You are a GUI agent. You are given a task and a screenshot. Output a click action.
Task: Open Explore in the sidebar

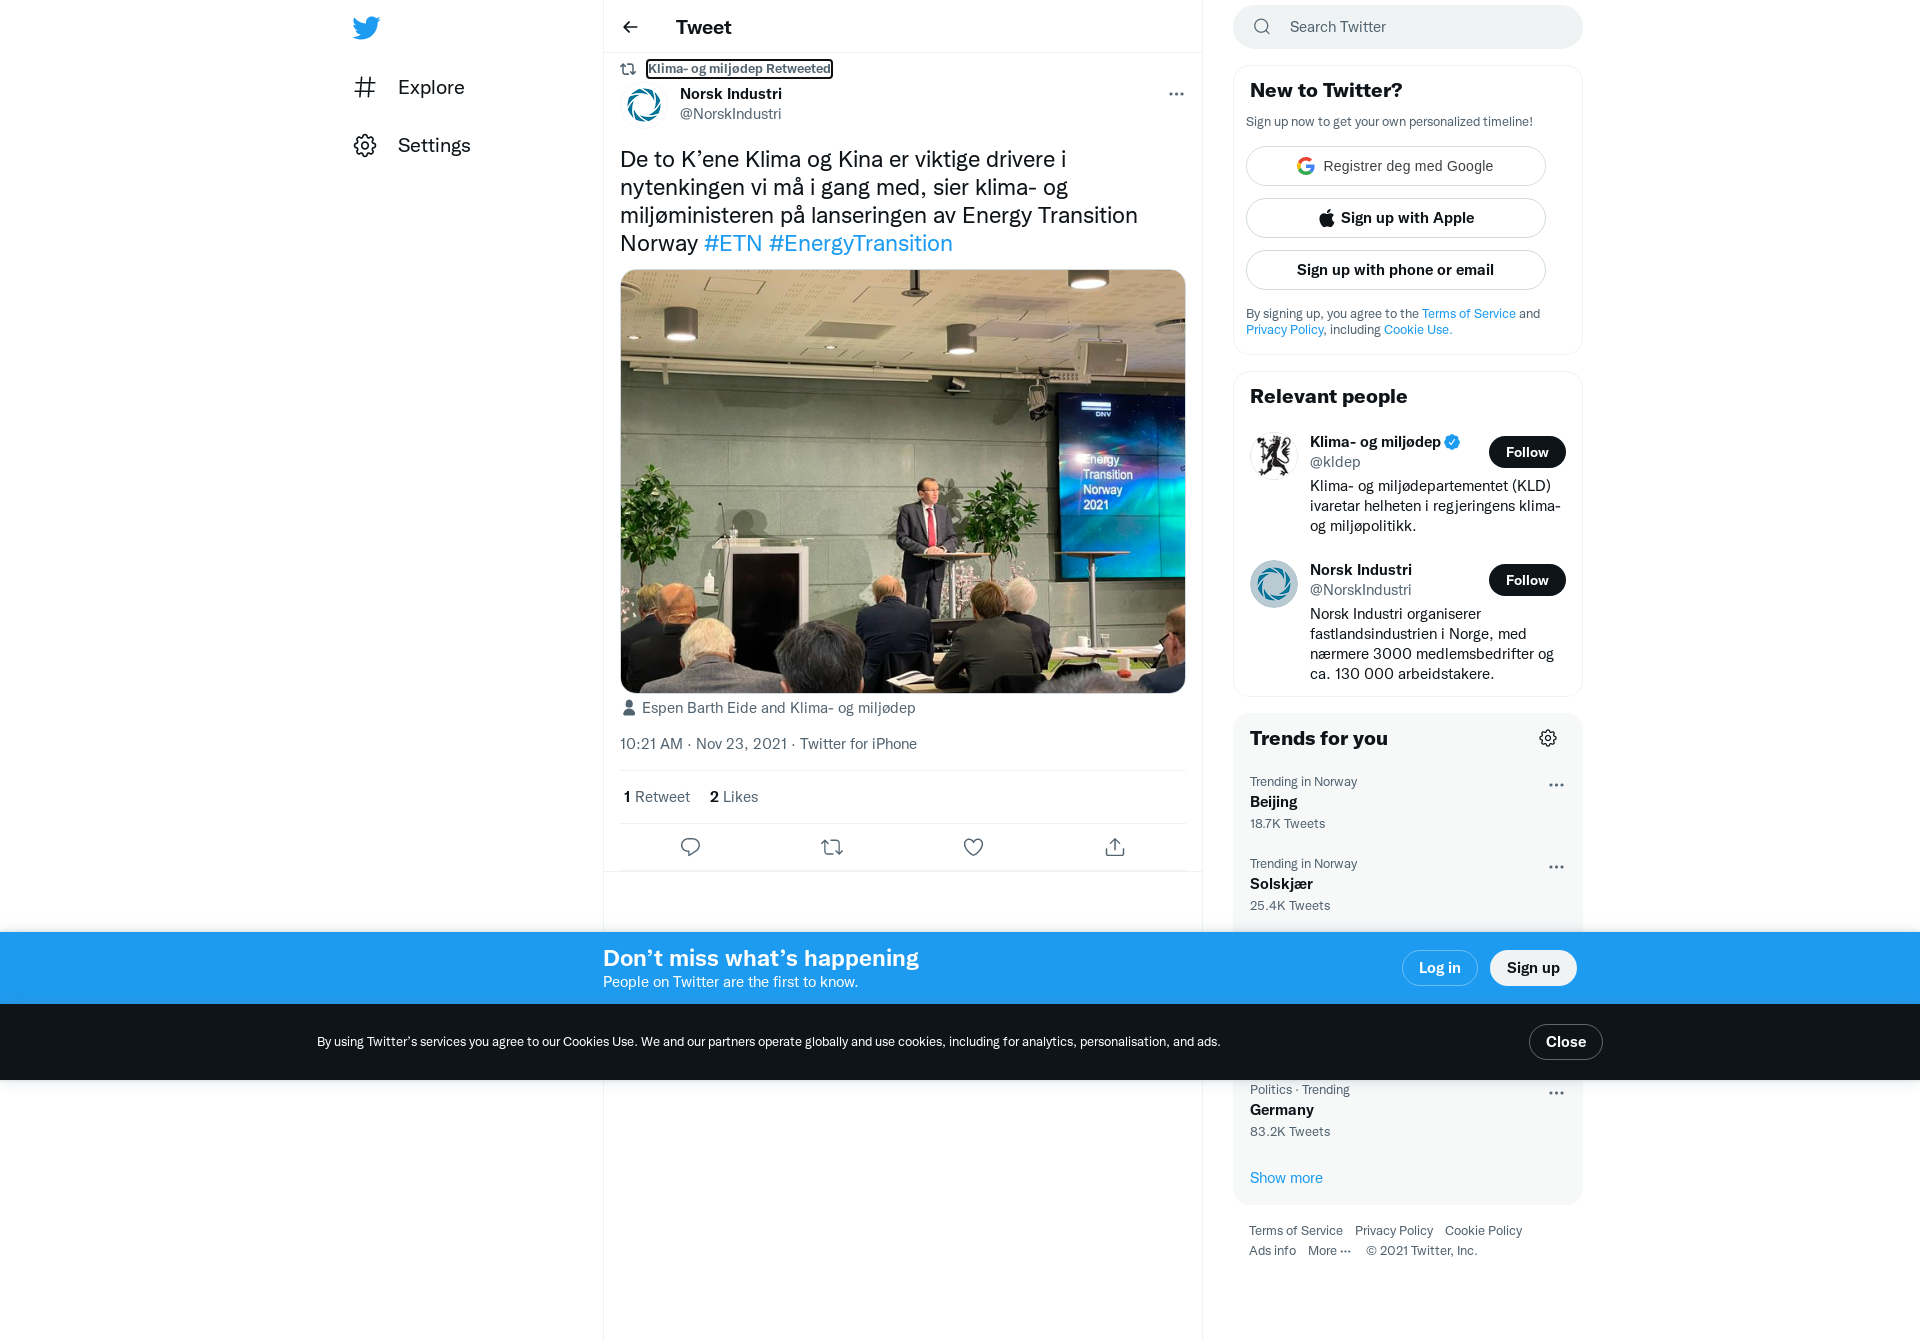pos(410,87)
